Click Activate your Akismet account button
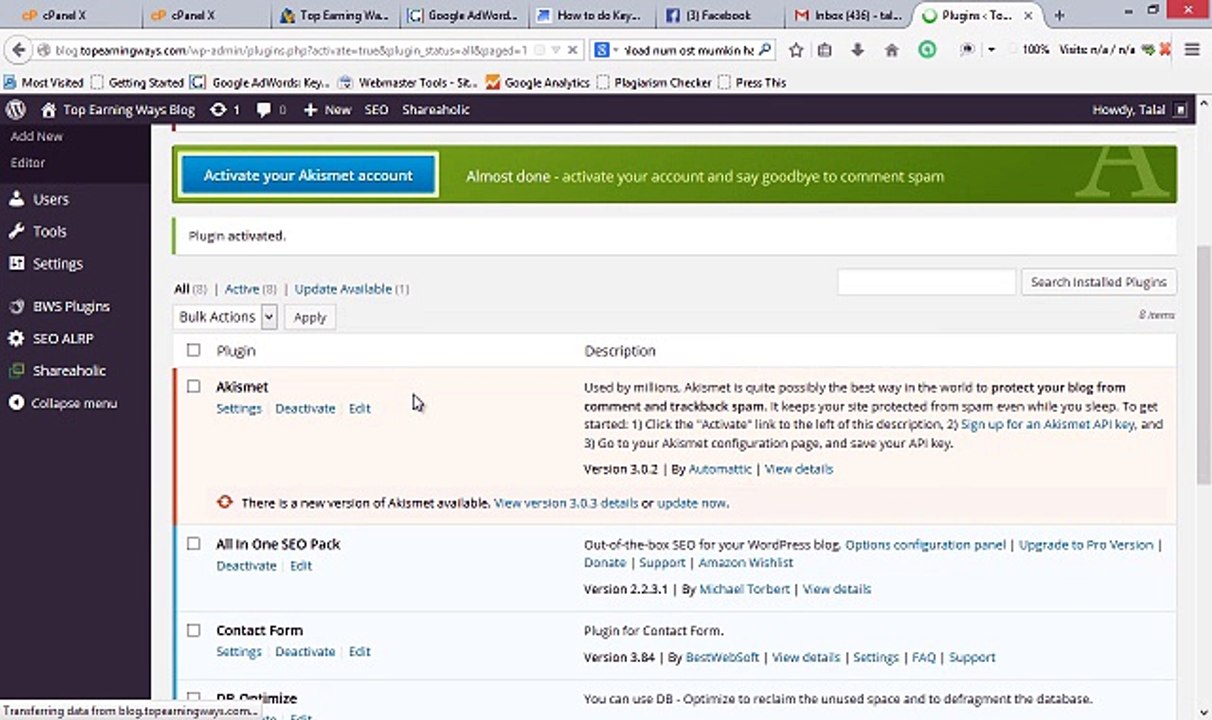Screen dimensions: 1212x720 coord(308,175)
